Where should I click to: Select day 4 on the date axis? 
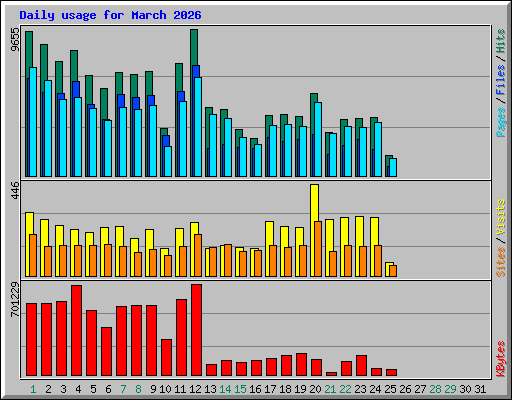(x=78, y=389)
